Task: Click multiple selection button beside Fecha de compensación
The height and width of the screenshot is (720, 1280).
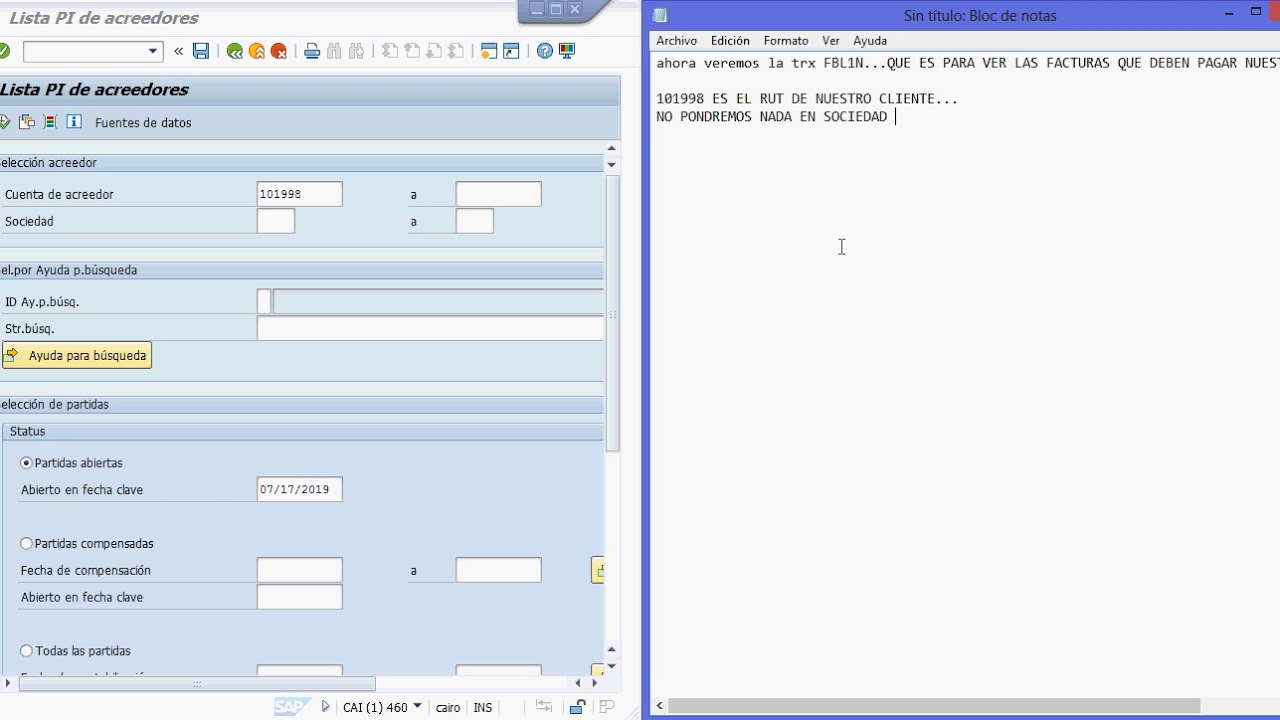Action: click(x=598, y=570)
